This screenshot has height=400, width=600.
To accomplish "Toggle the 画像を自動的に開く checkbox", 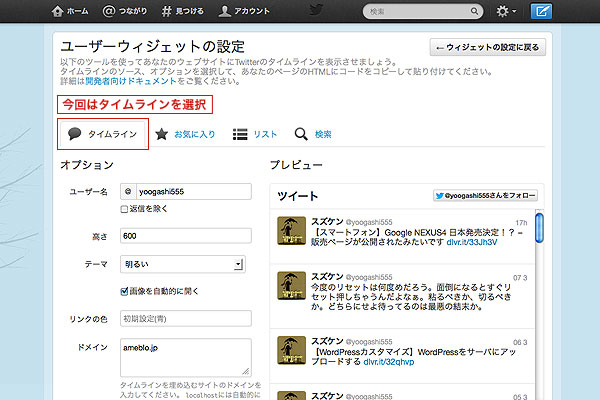I will point(124,291).
